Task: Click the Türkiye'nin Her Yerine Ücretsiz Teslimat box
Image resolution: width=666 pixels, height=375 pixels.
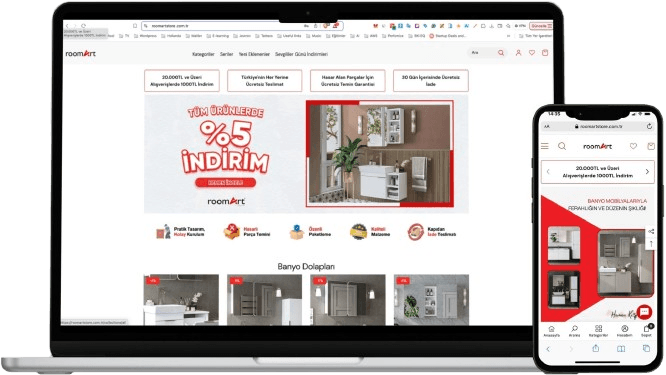Action: [265, 81]
